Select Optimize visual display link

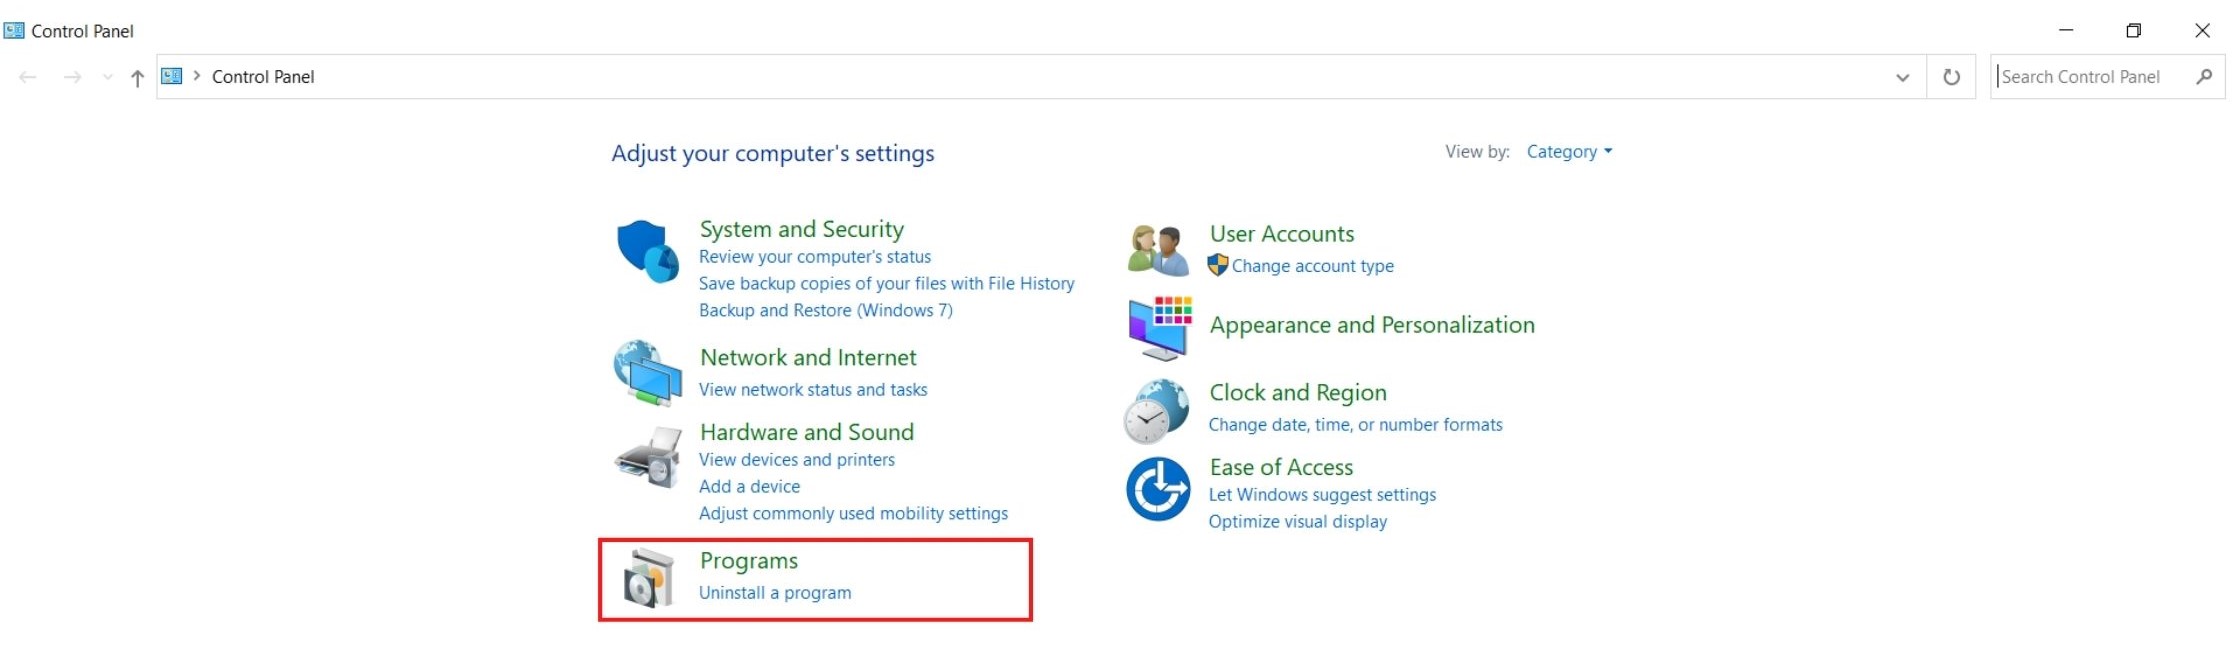1297,522
